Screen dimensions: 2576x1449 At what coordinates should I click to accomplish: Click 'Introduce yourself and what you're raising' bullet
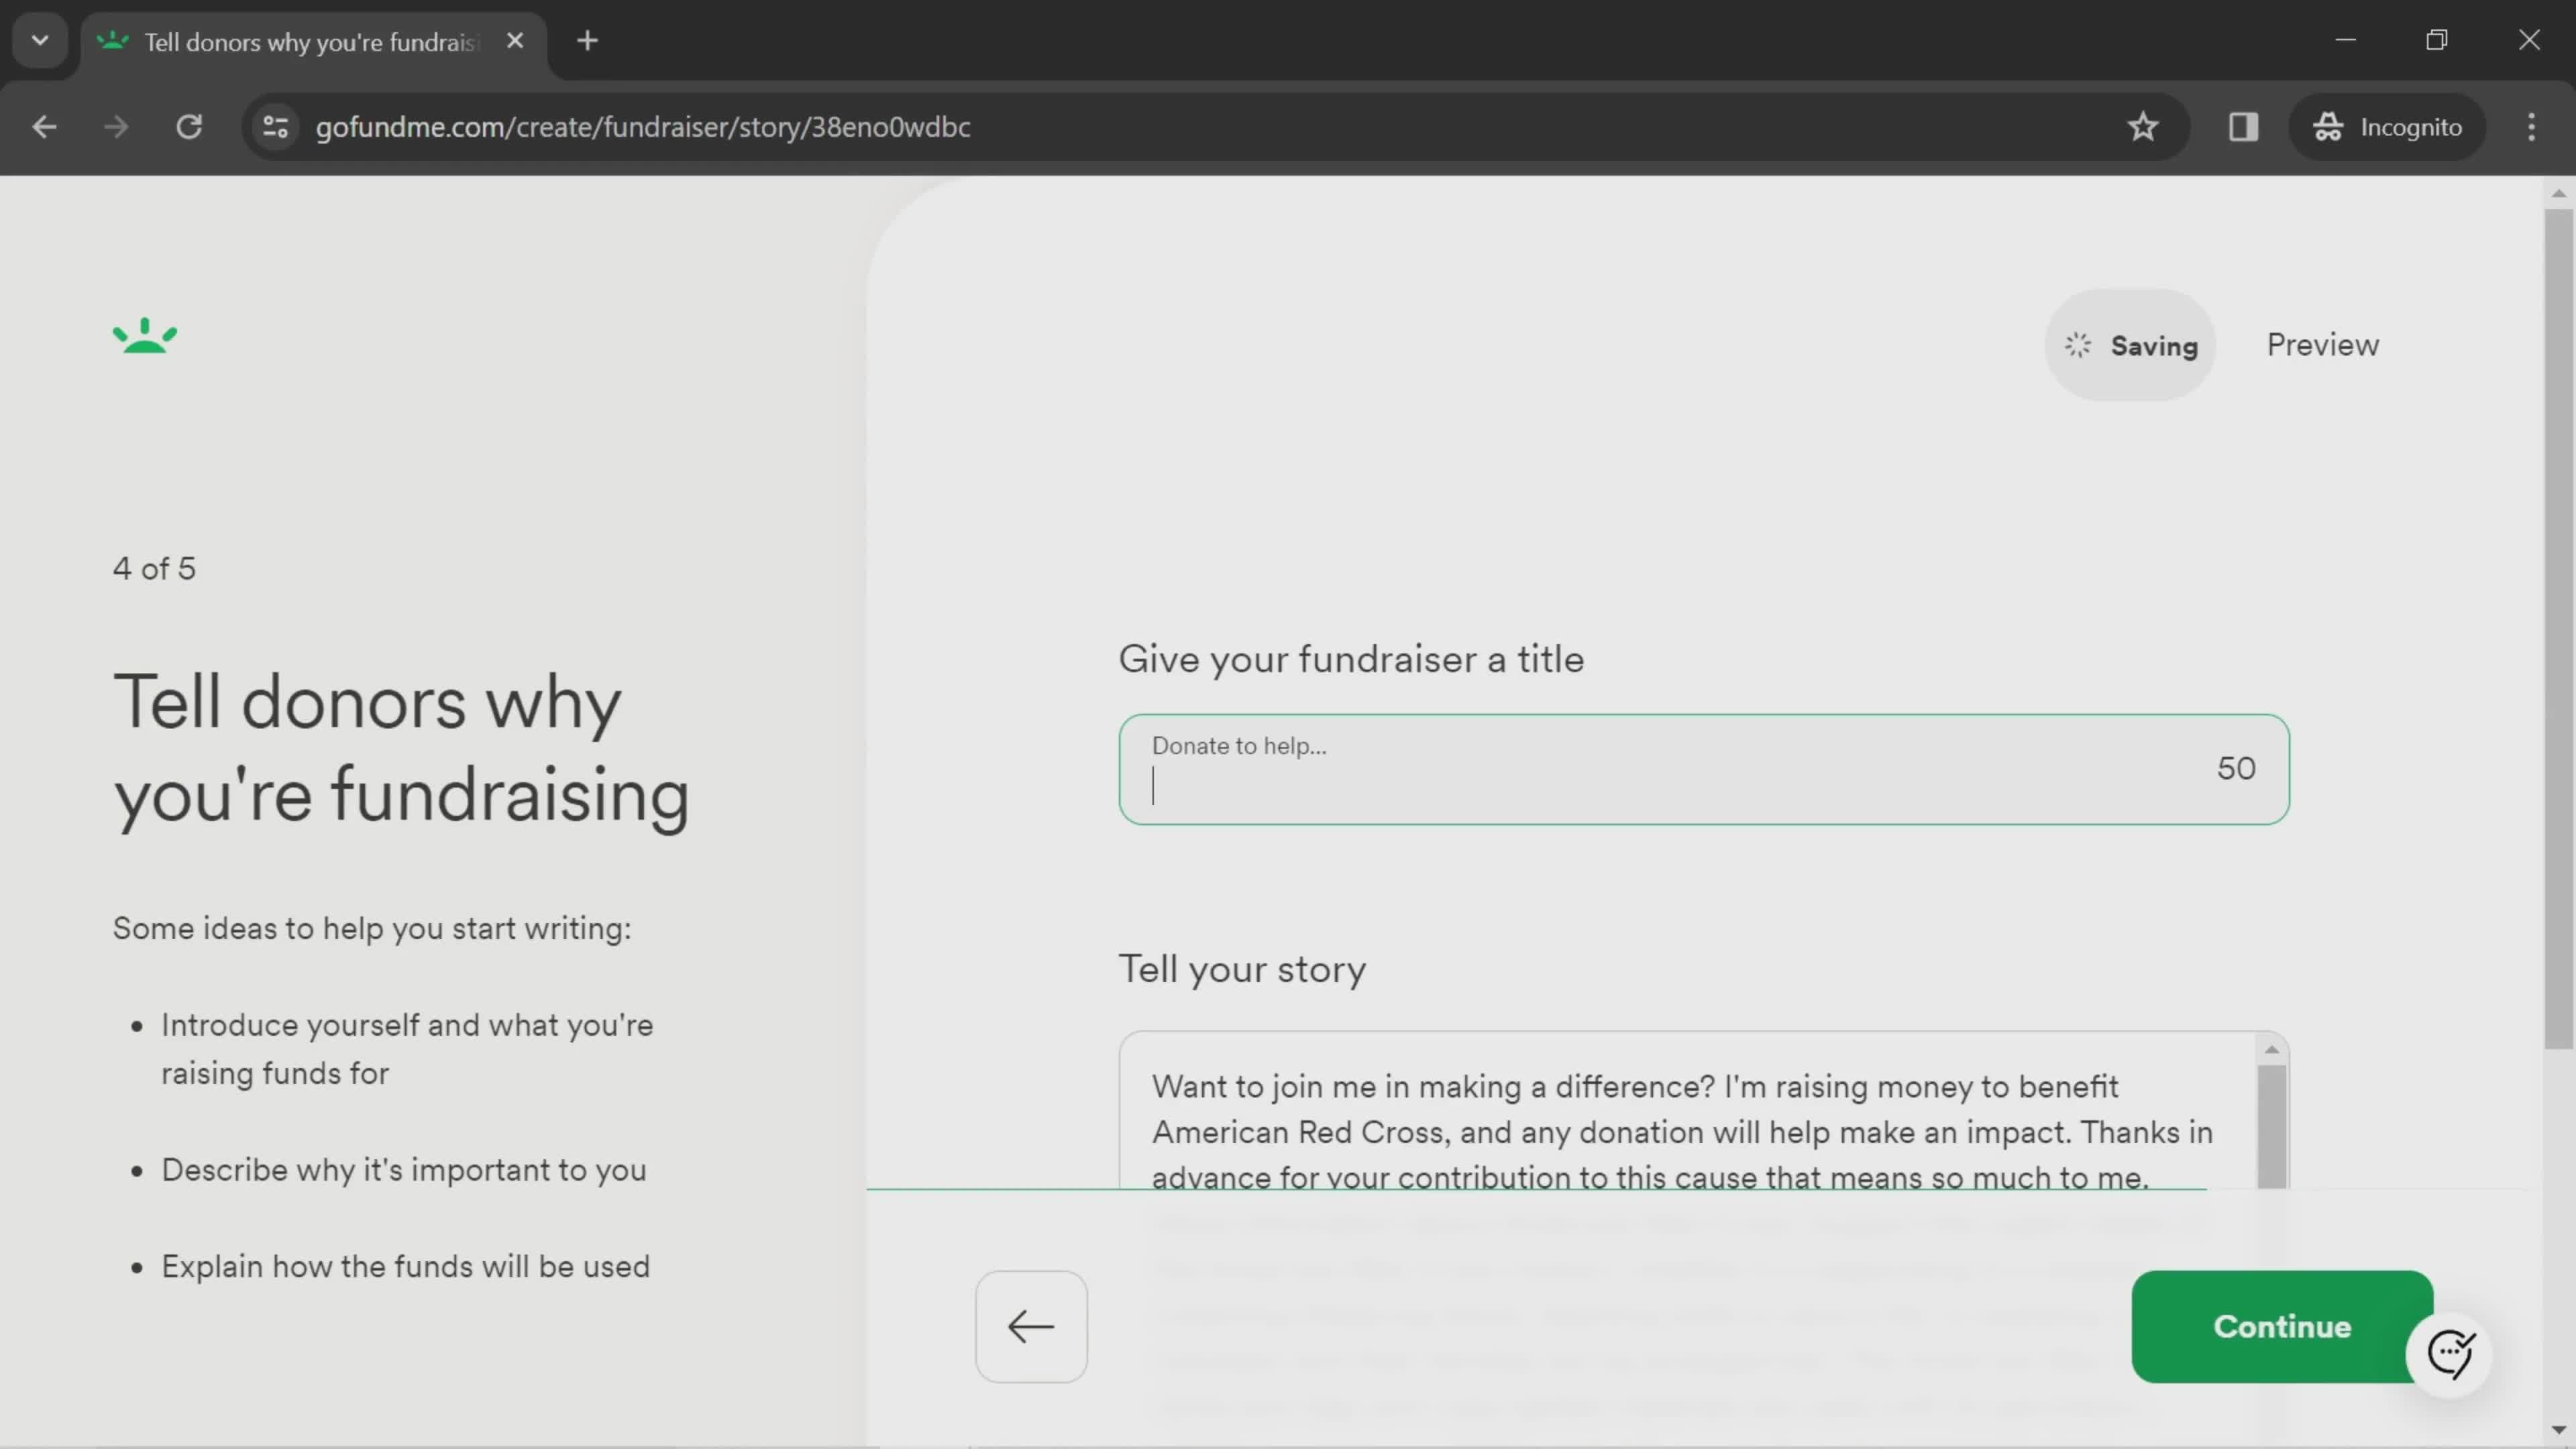tap(407, 1049)
